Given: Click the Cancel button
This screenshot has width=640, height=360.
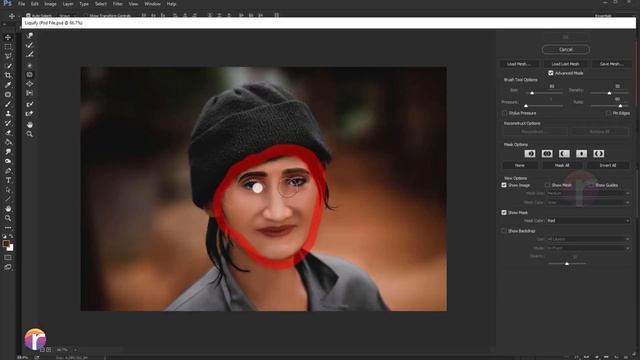Looking at the screenshot, I should coord(566,49).
